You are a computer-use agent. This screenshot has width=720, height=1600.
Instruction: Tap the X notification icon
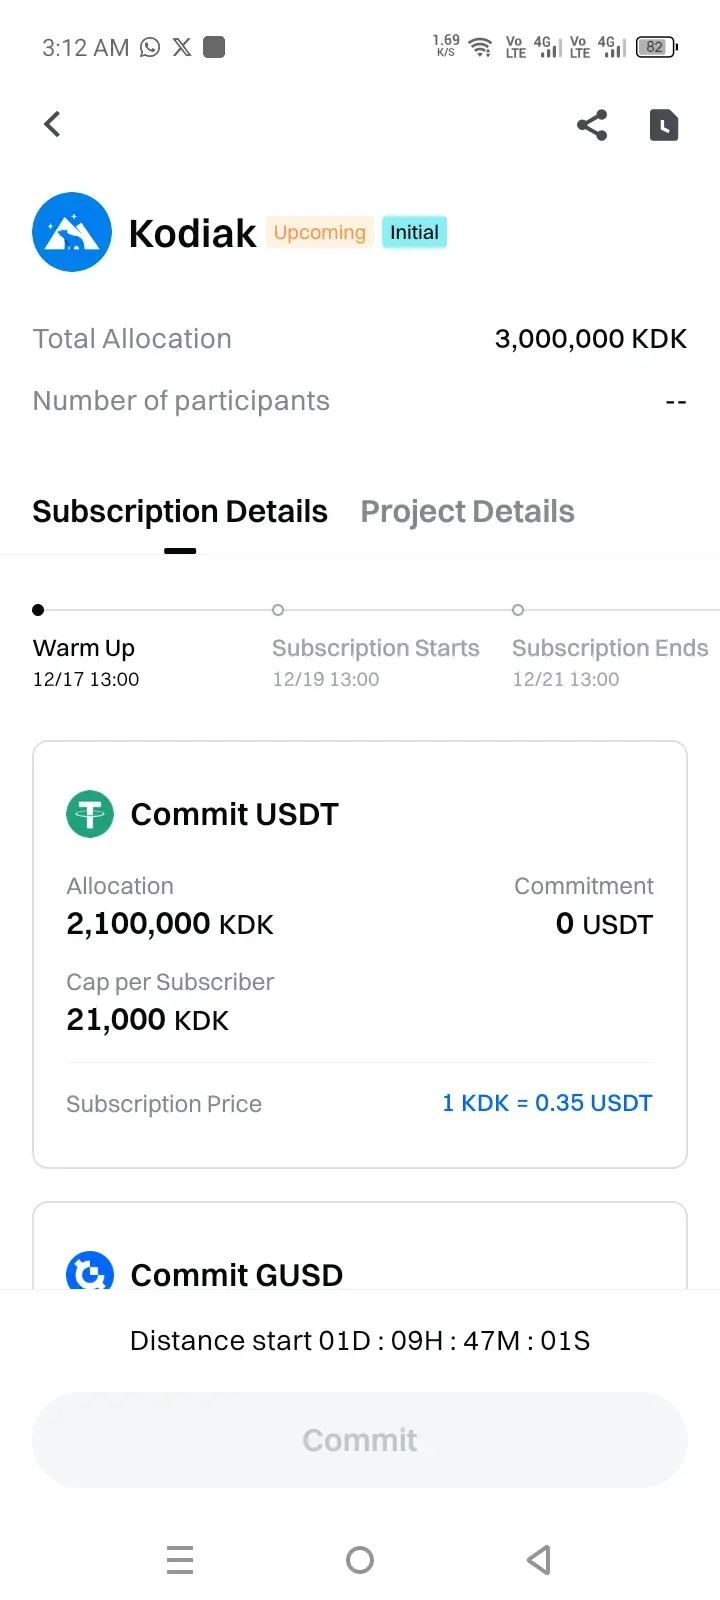182,47
